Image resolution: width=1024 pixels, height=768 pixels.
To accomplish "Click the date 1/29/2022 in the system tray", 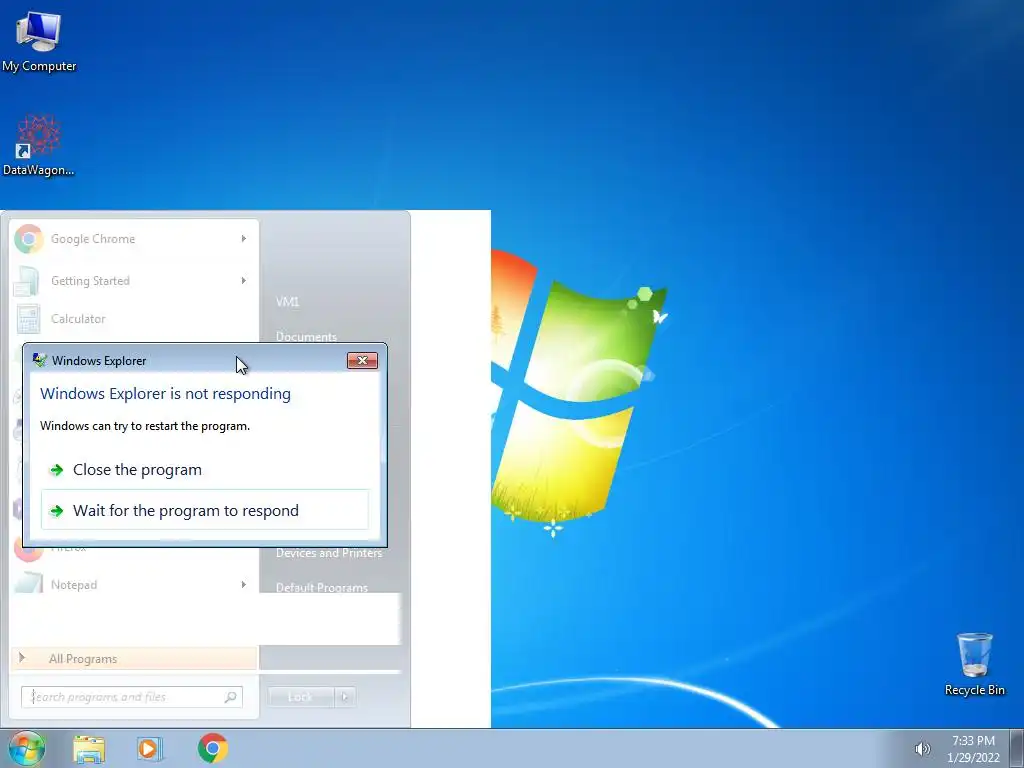I will click(x=973, y=758).
